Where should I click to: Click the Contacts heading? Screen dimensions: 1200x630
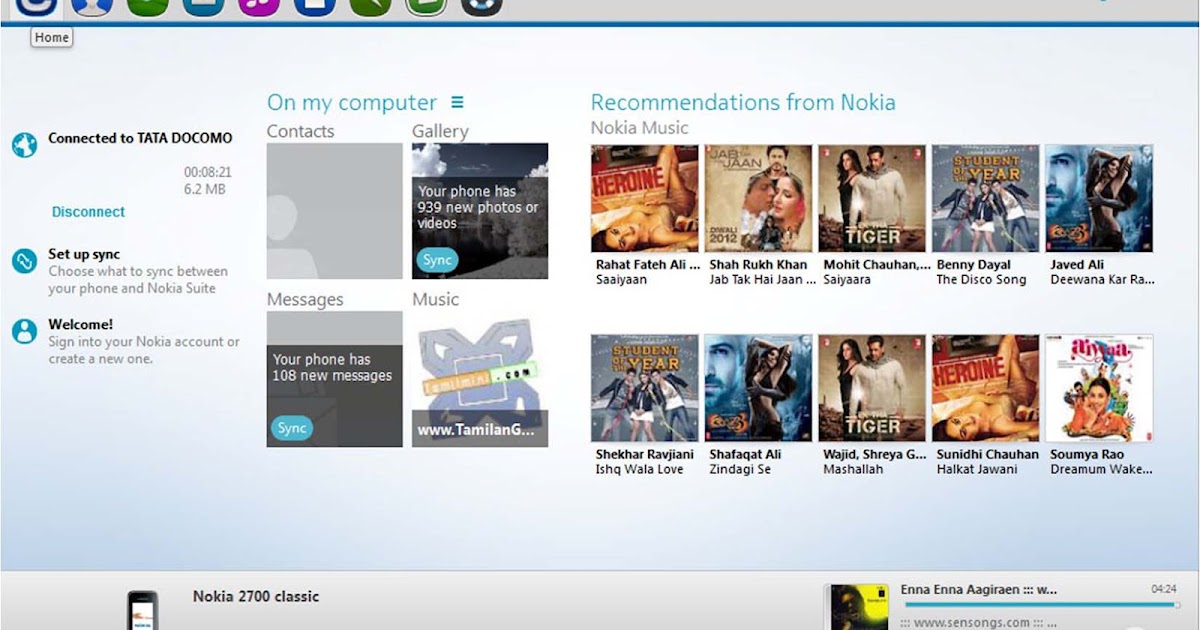tap(301, 131)
